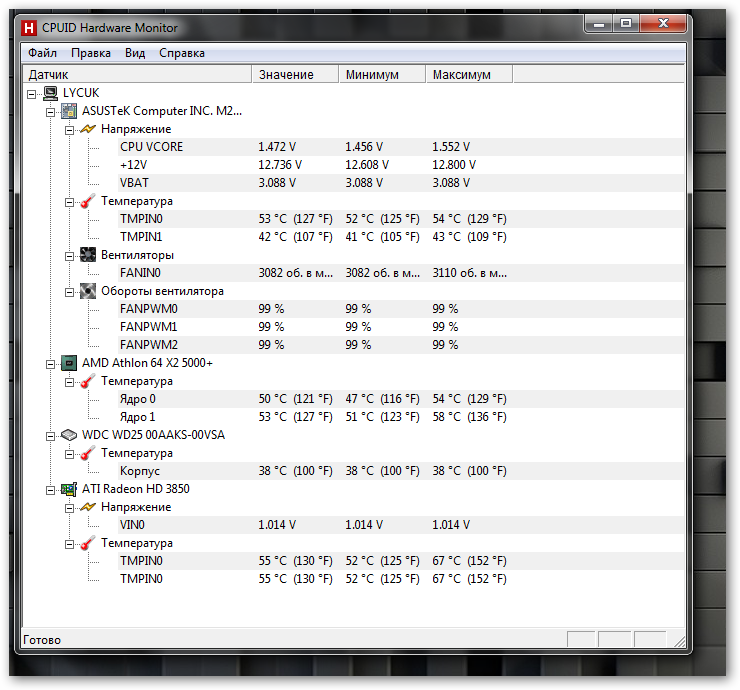Click the Максимум column header
The width and height of the screenshot is (740, 690).
coord(461,75)
